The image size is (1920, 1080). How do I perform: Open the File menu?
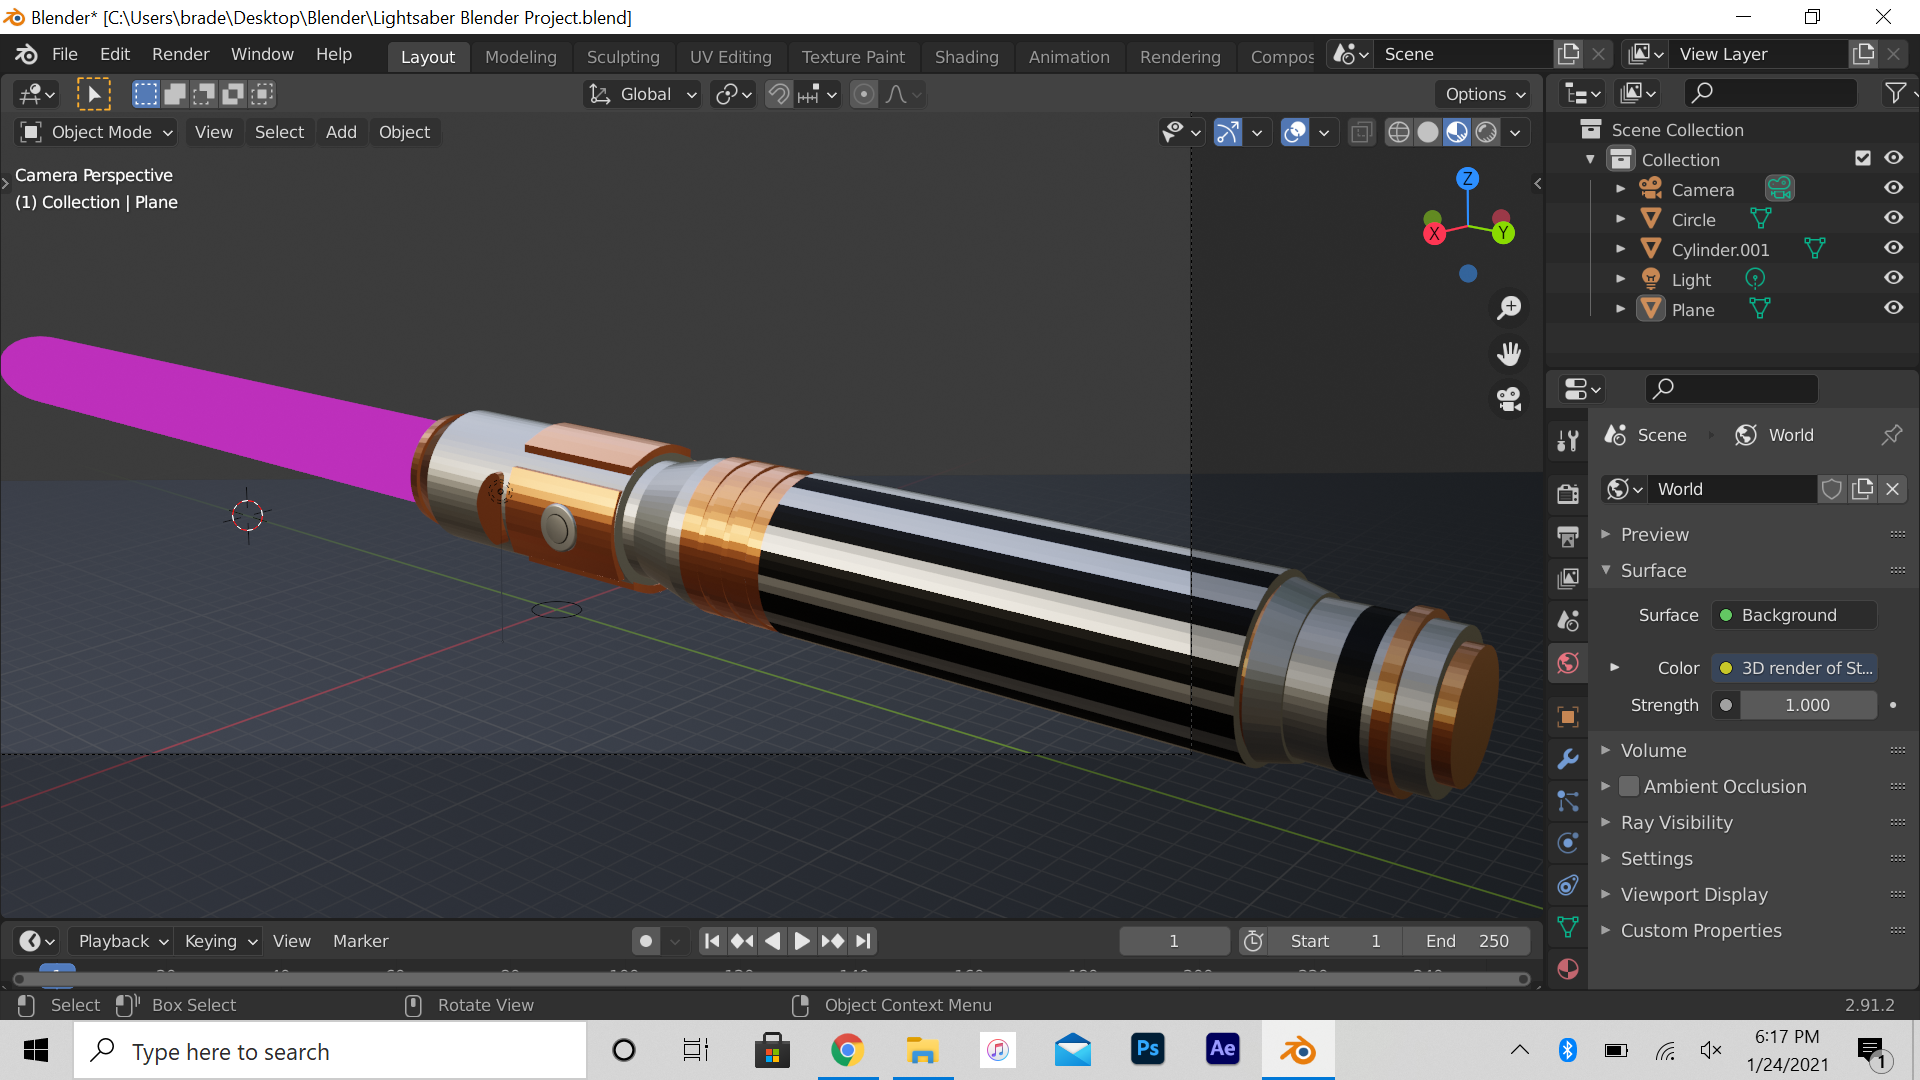tap(65, 54)
